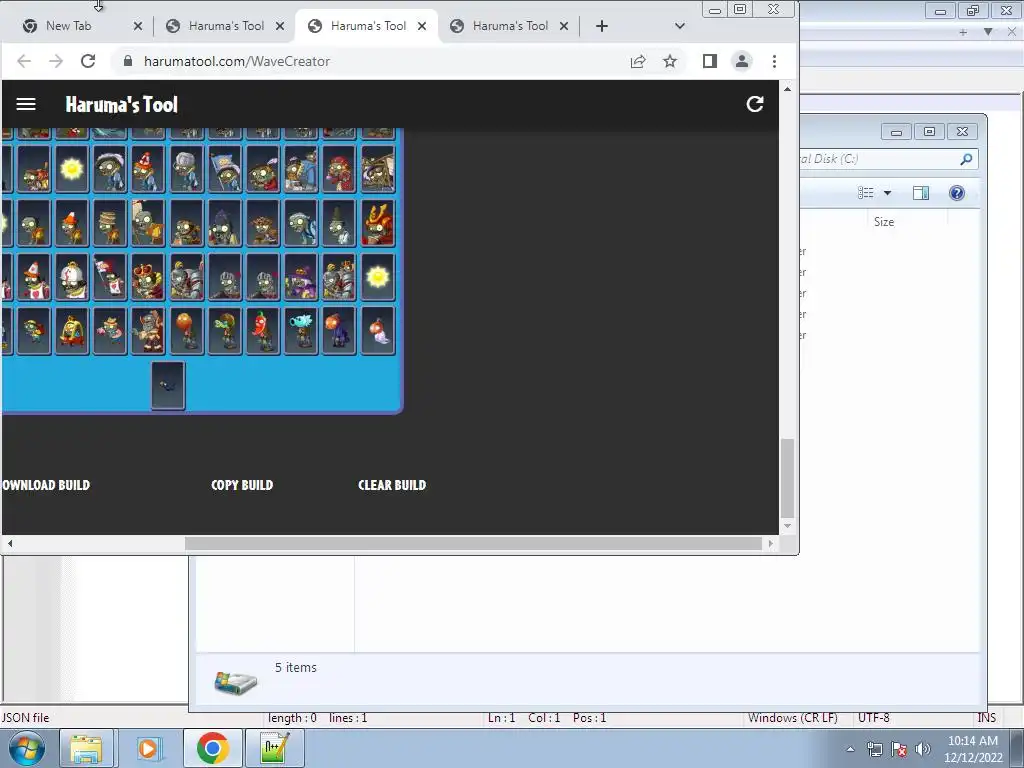Toggle the Chrome side panel
This screenshot has height=768, width=1024.
710,61
